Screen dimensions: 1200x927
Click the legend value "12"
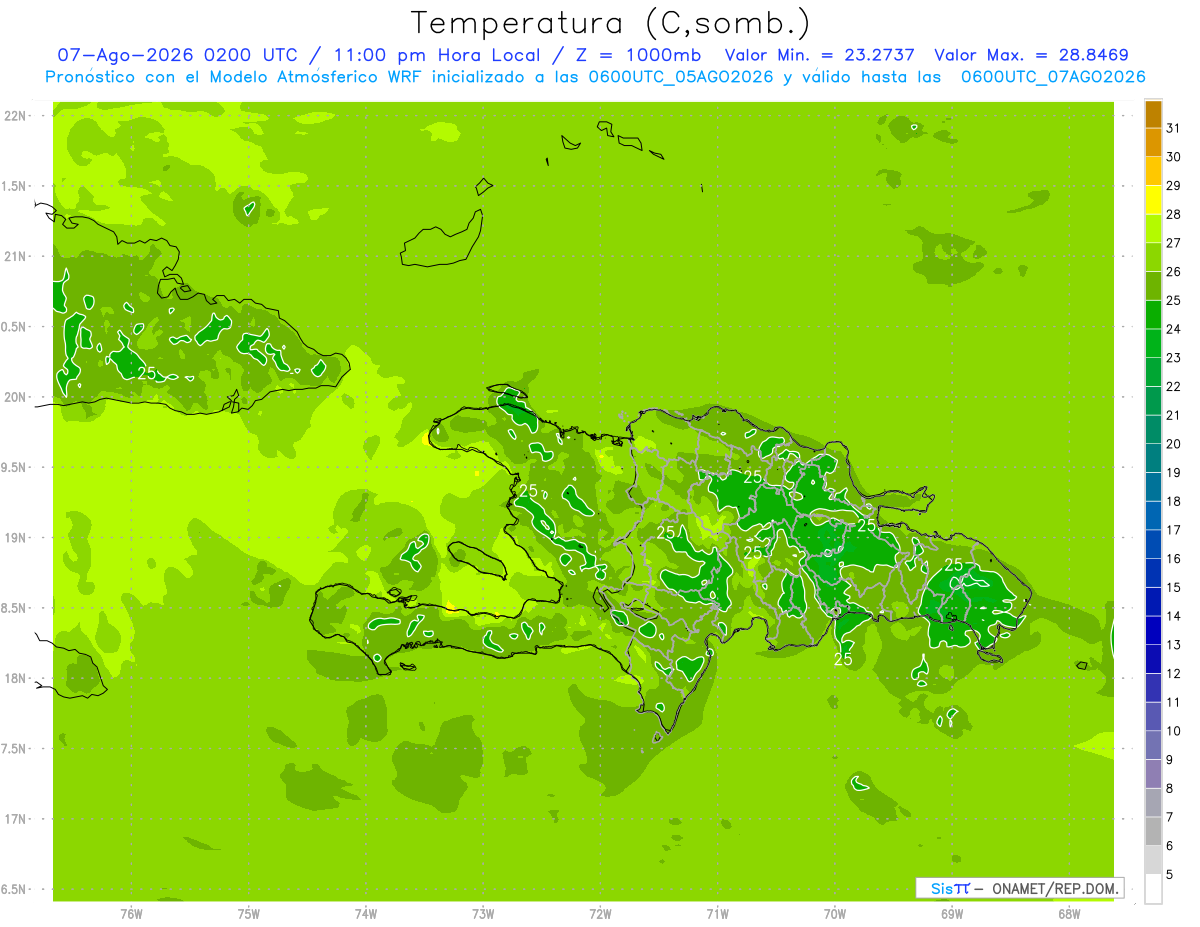point(1173,673)
